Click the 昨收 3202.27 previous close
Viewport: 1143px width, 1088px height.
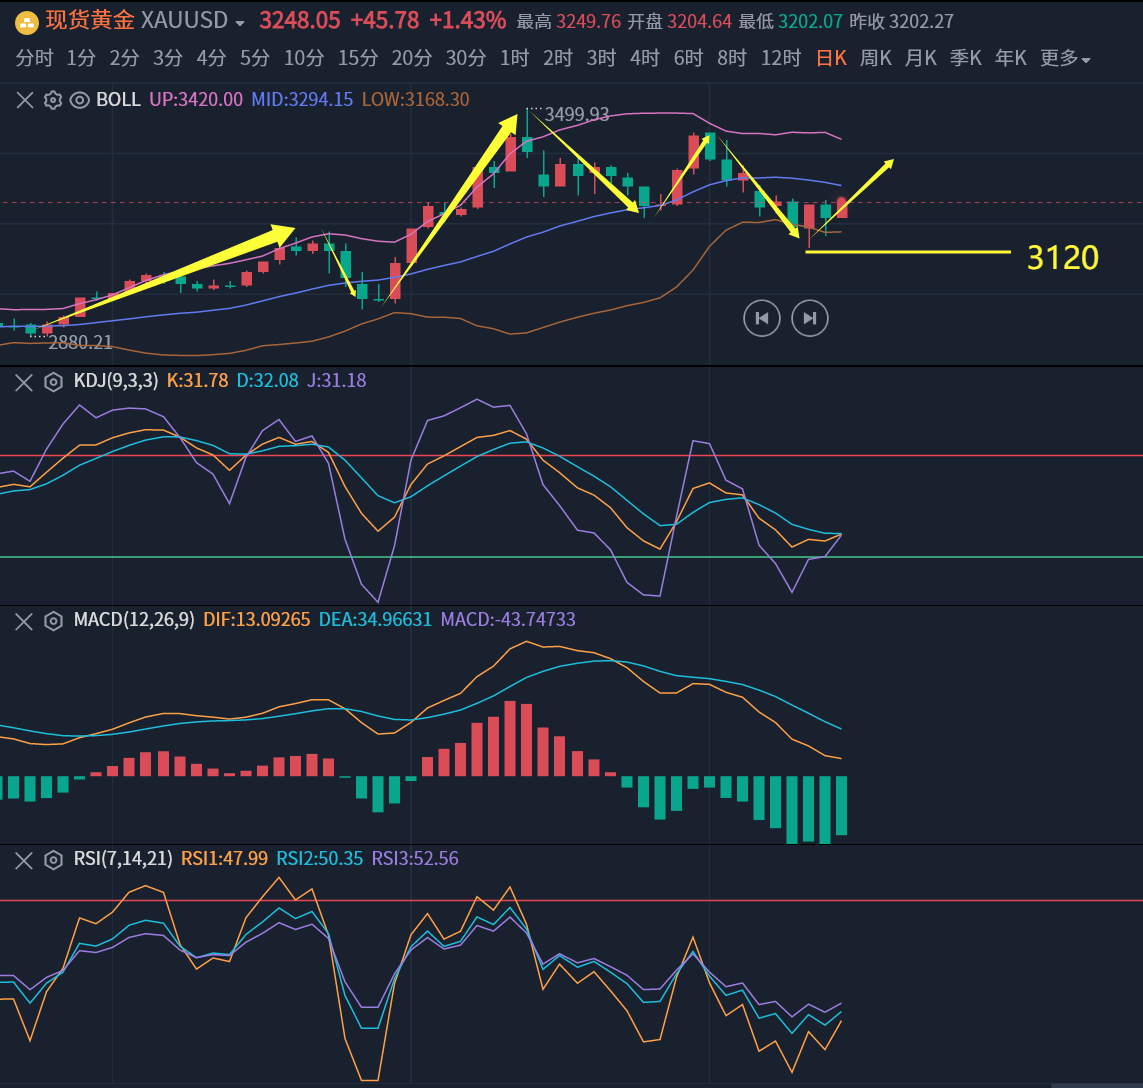901,22
